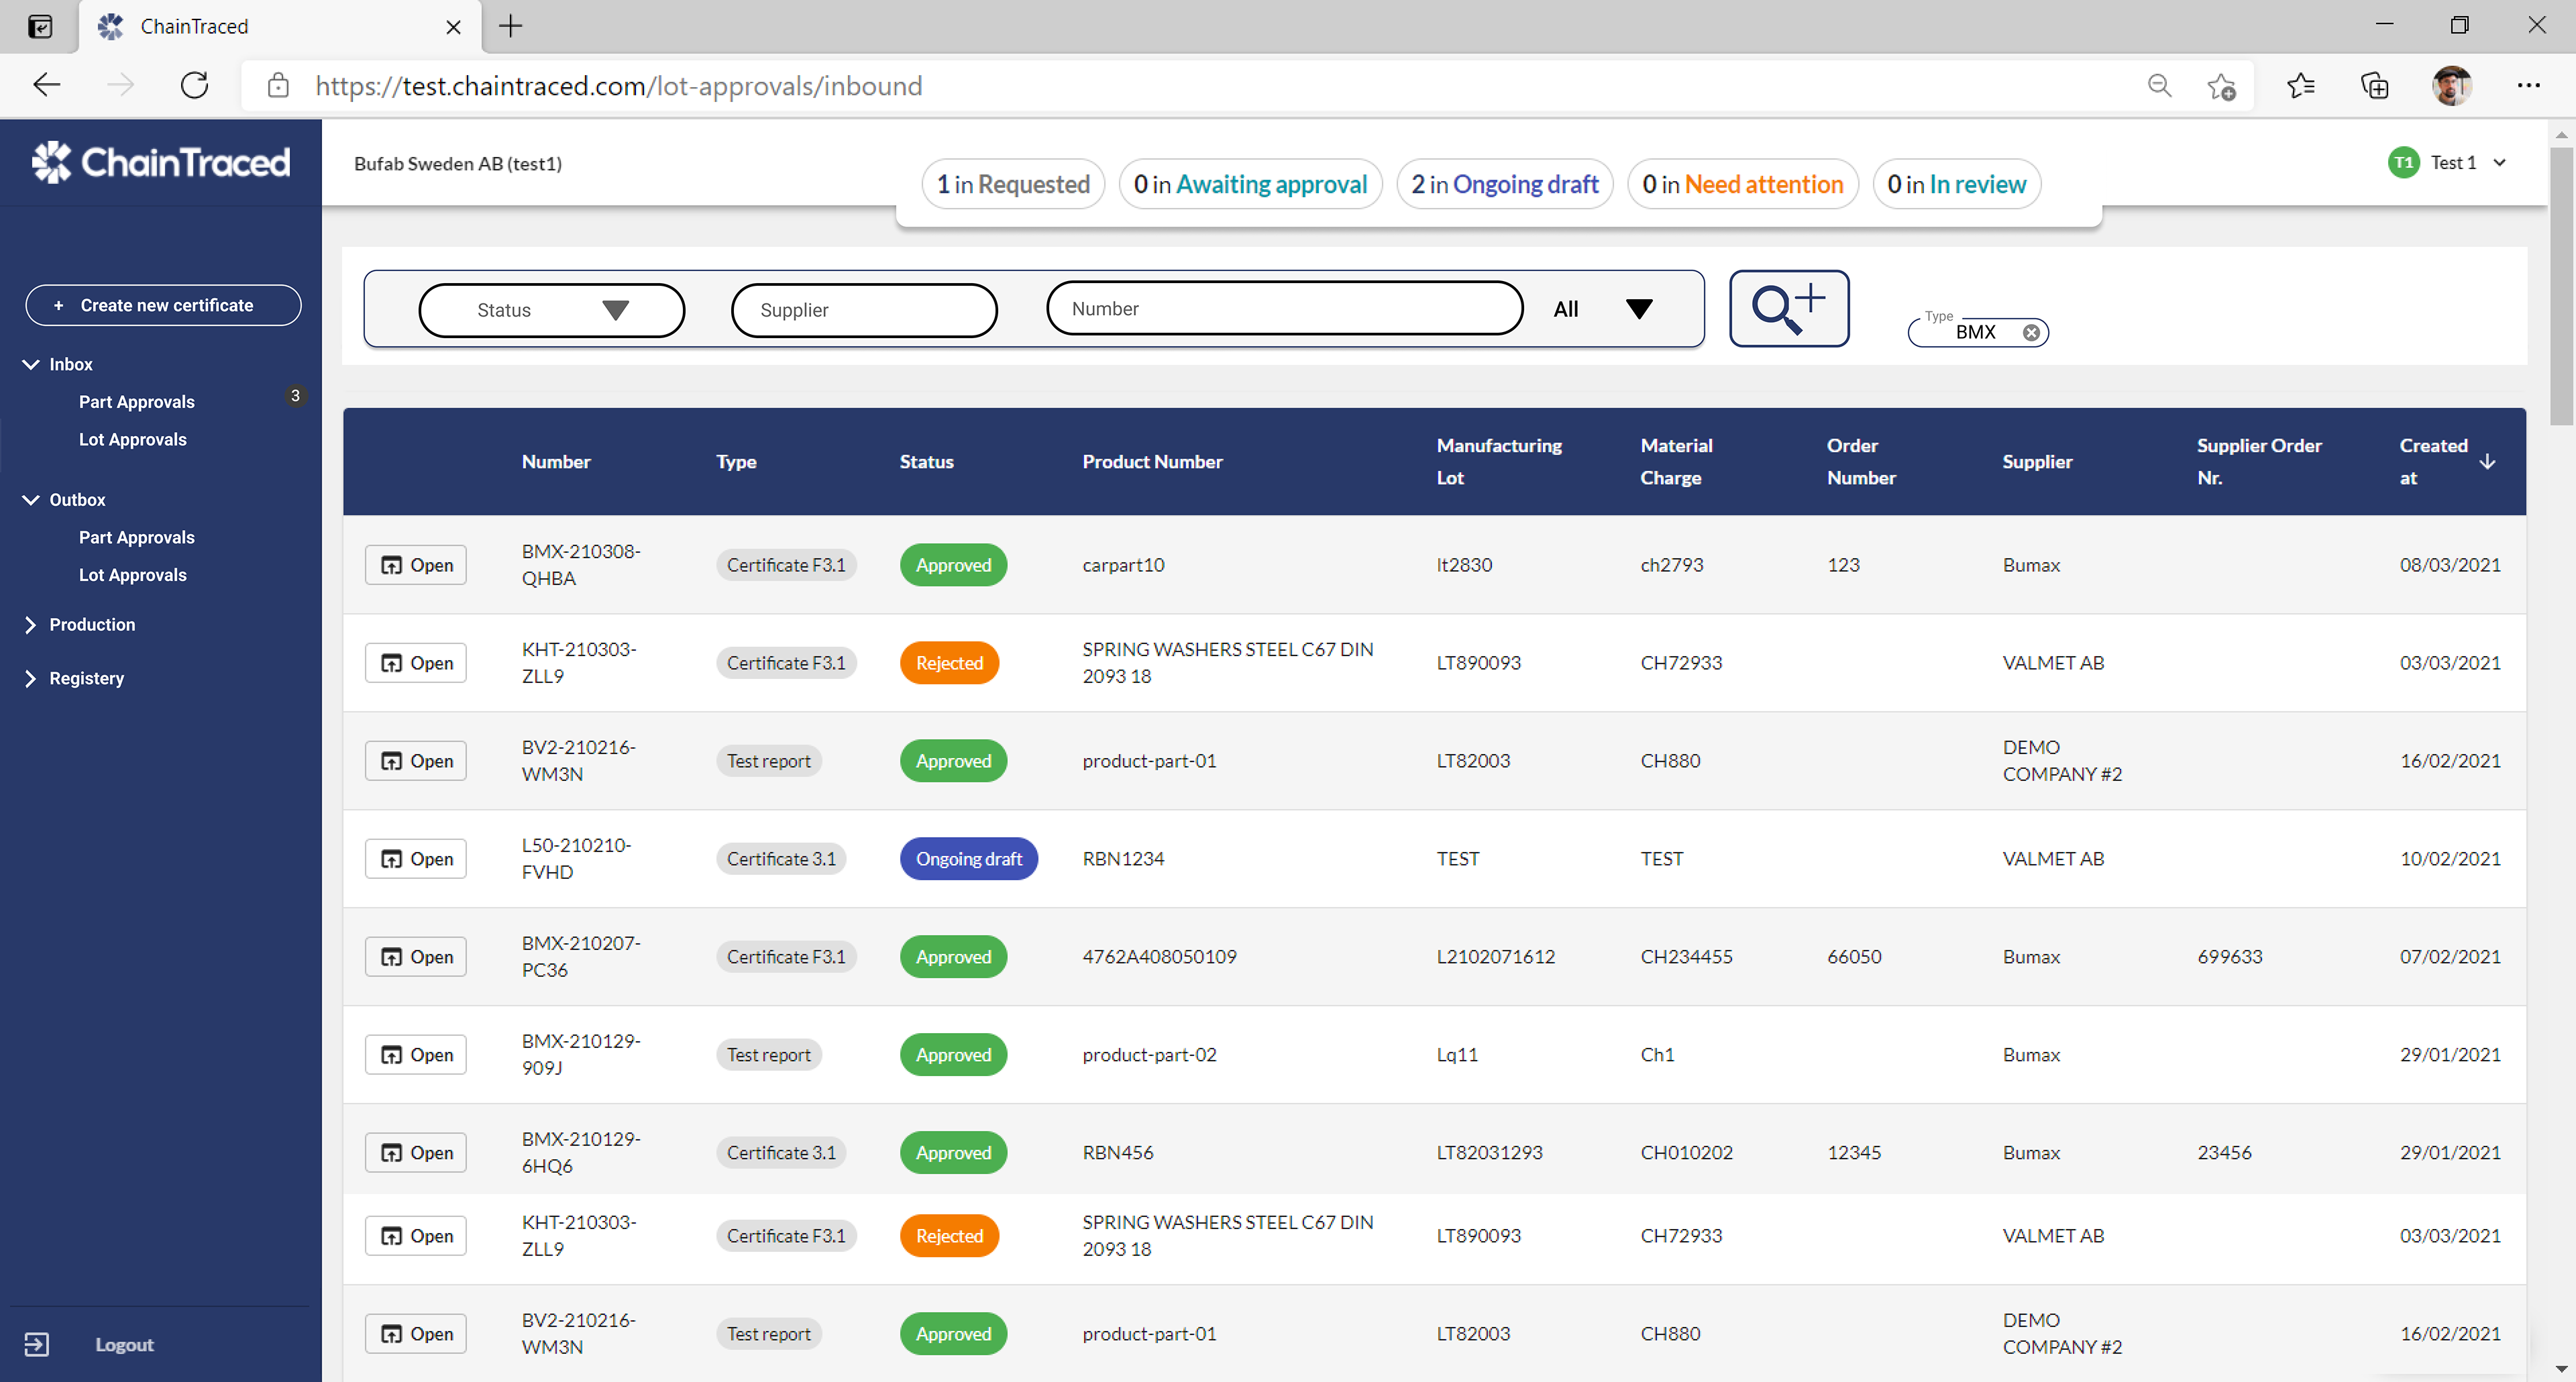The height and width of the screenshot is (1382, 2576).
Task: Click the Type column header
Action: (736, 461)
